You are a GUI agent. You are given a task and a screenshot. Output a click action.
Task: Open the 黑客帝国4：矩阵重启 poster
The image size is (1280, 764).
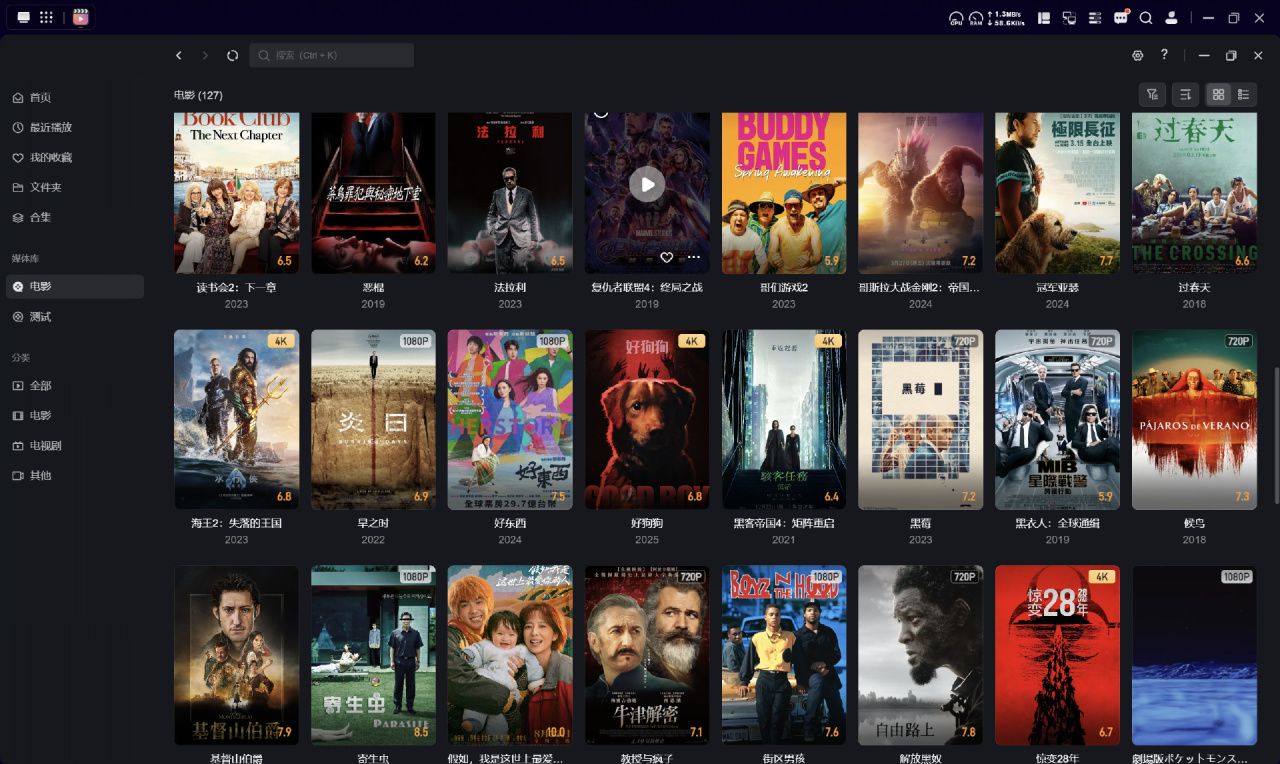(x=784, y=420)
